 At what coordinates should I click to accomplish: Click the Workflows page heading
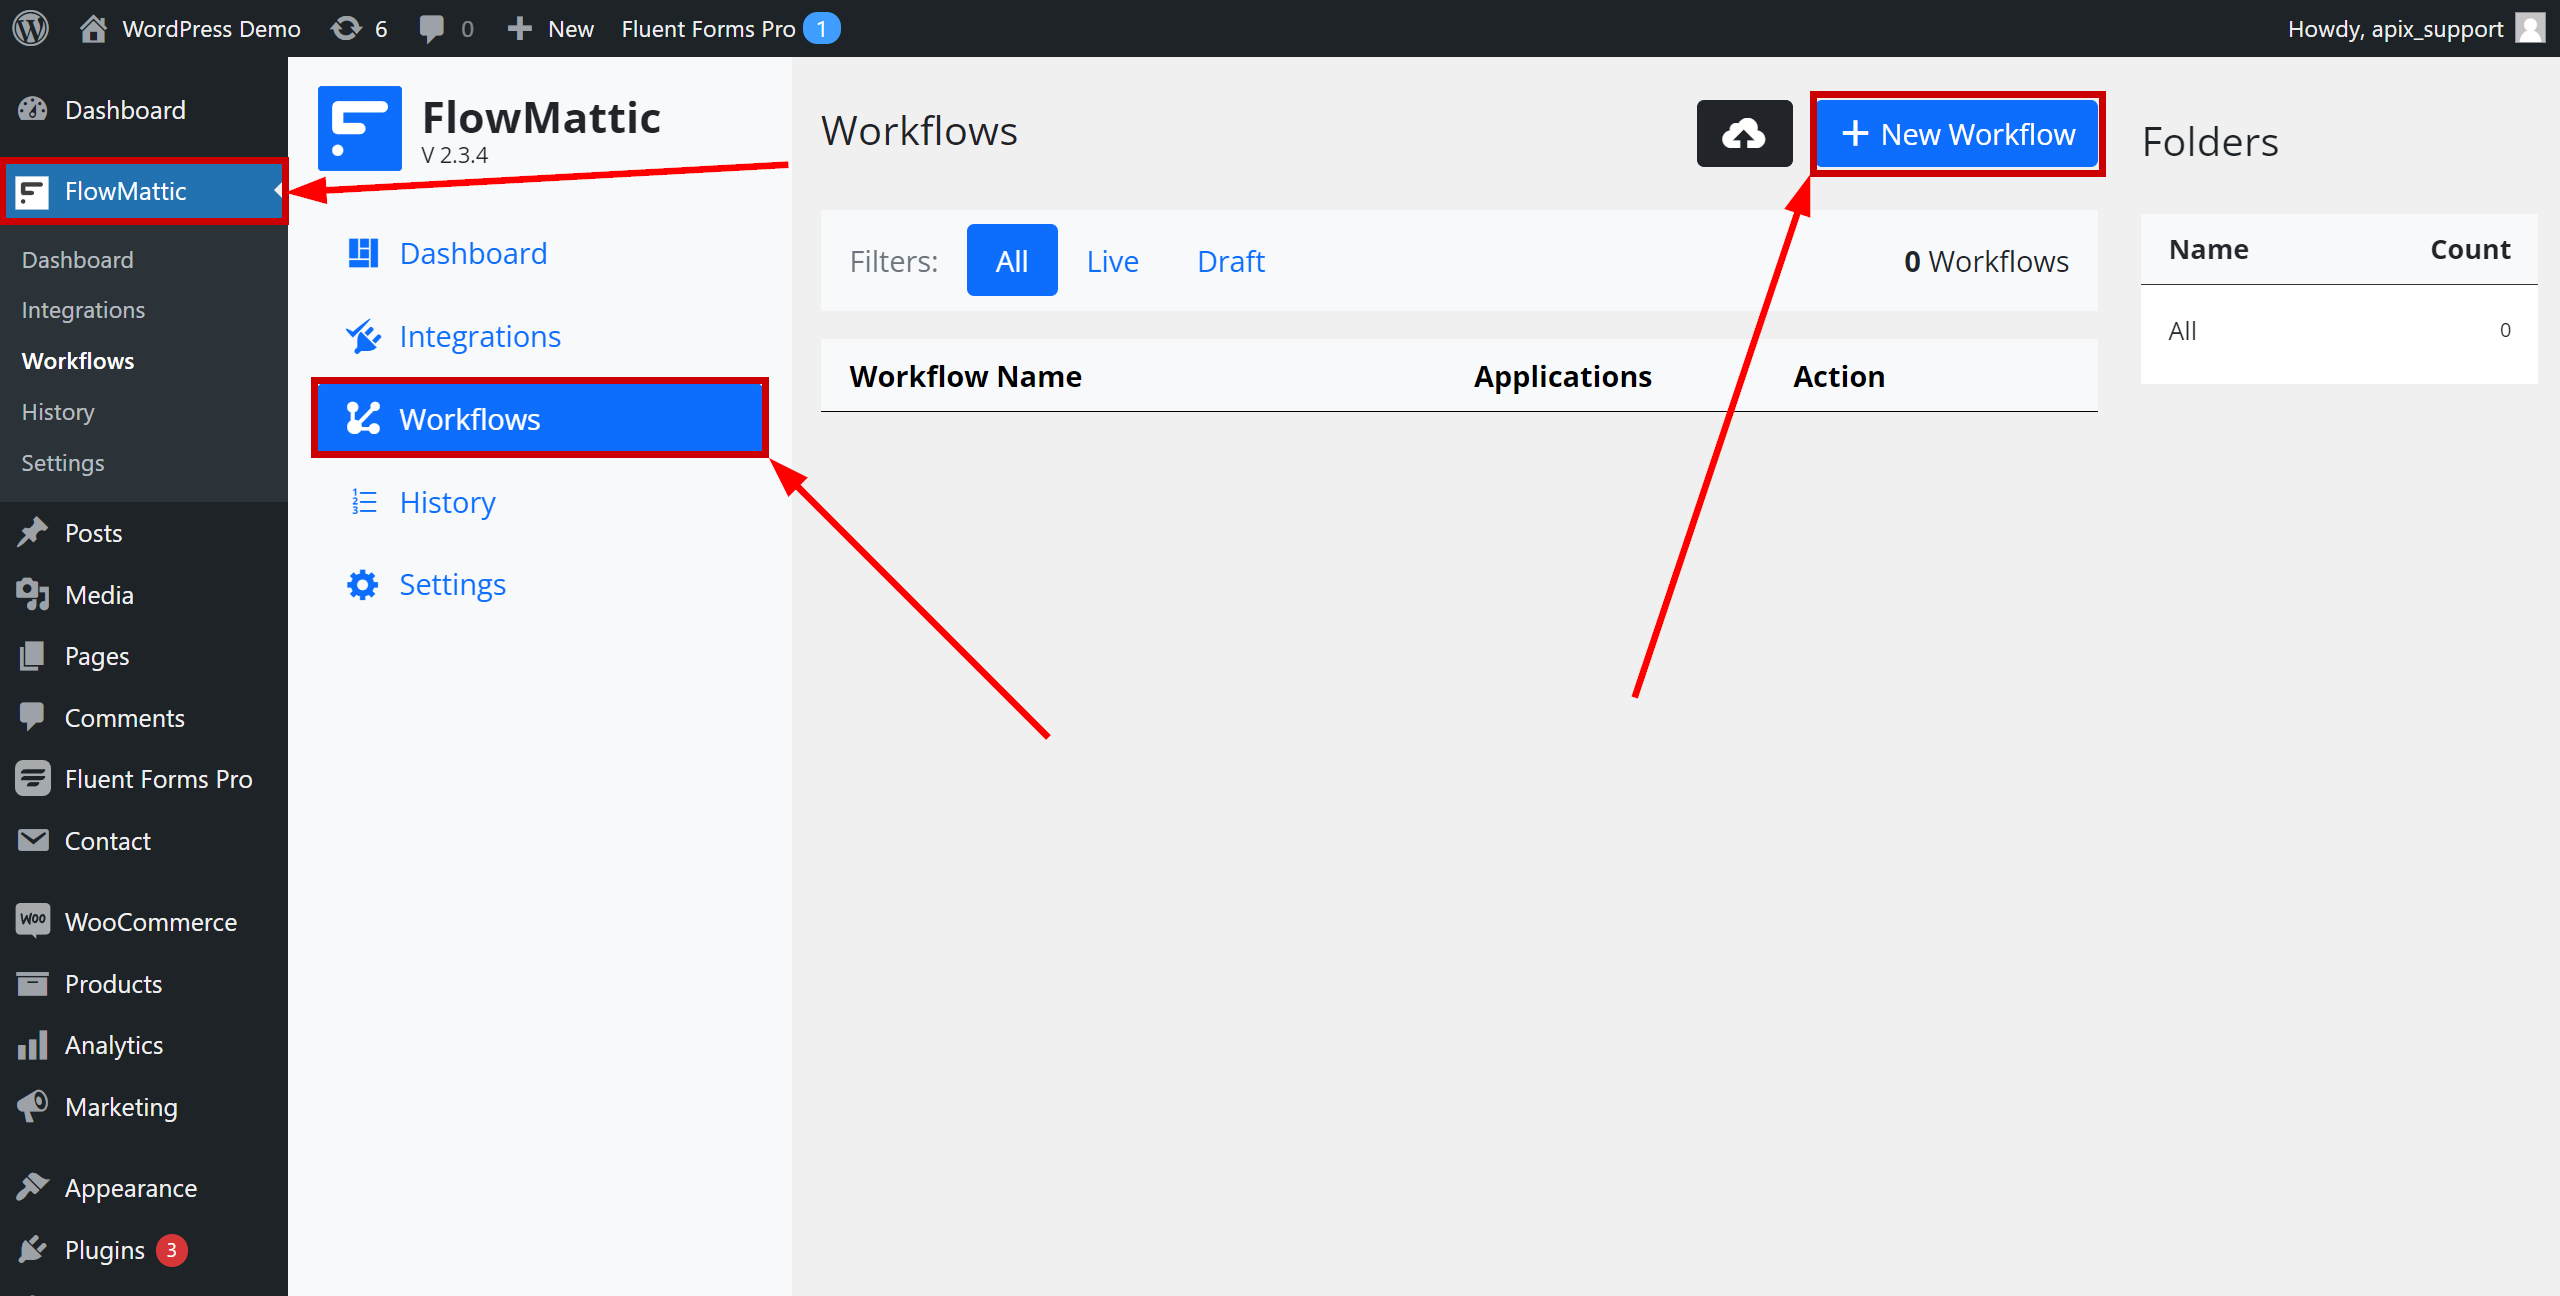(919, 131)
